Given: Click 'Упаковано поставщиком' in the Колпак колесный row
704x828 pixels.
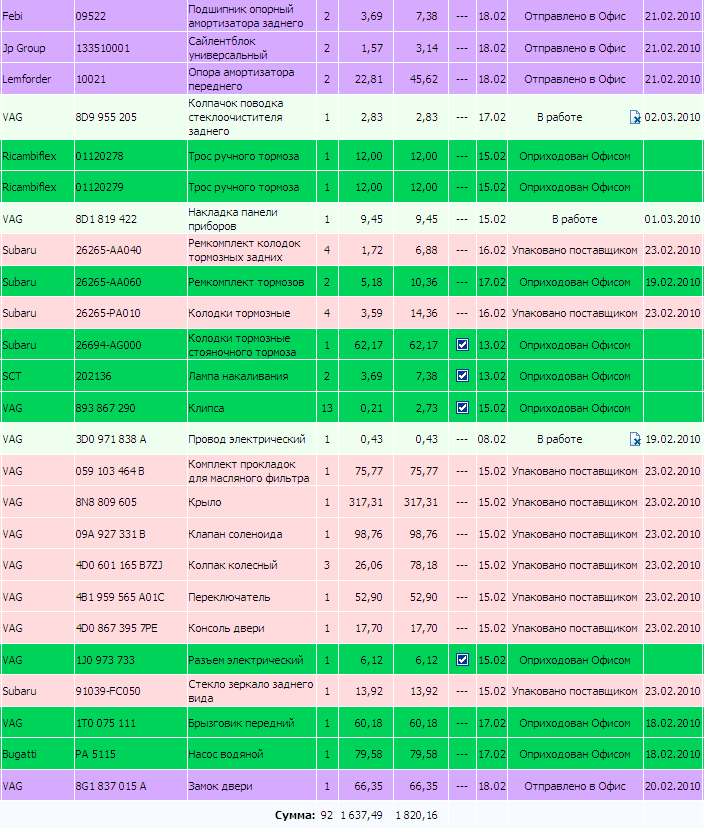Looking at the screenshot, I should click(x=575, y=565).
